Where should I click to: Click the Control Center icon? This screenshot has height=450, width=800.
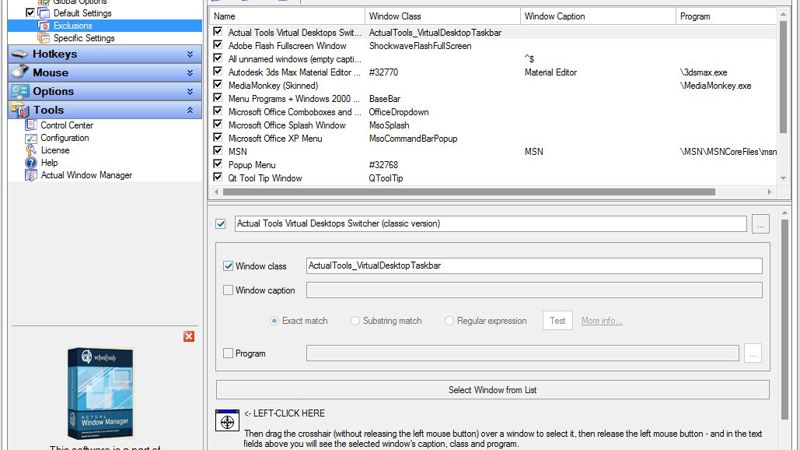pyautogui.click(x=31, y=125)
